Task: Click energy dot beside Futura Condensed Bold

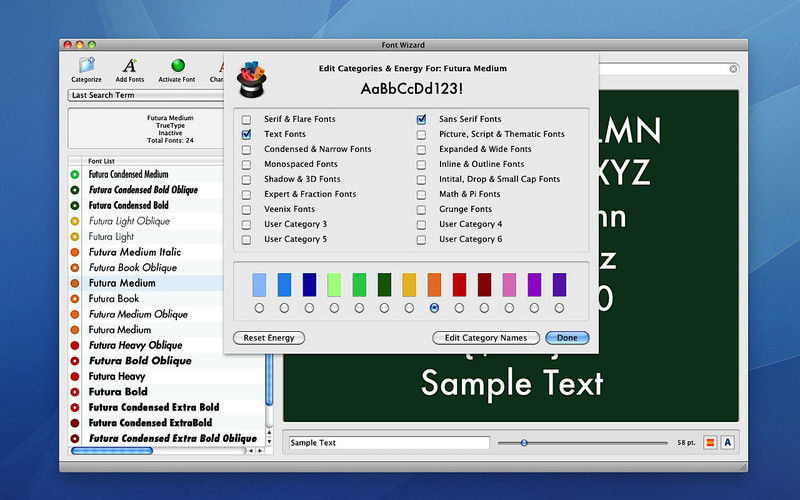Action: point(75,206)
